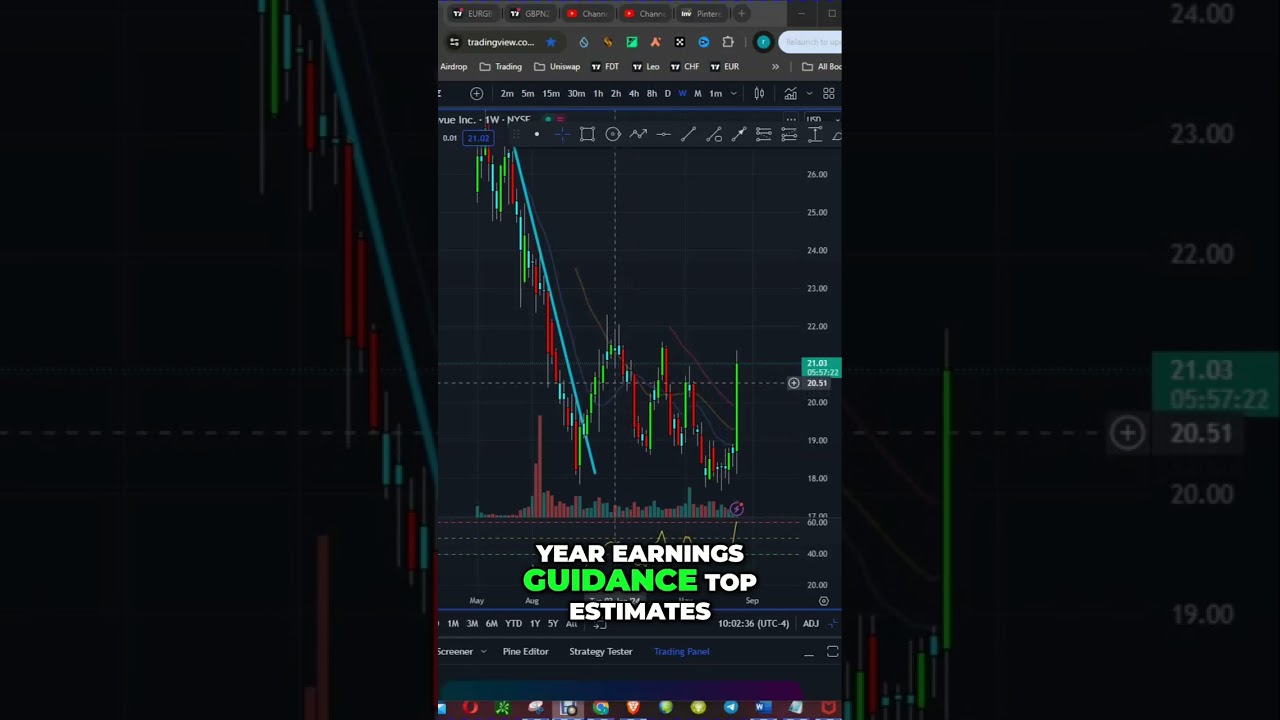Open the Trading bookmarks folder

[x=501, y=67]
